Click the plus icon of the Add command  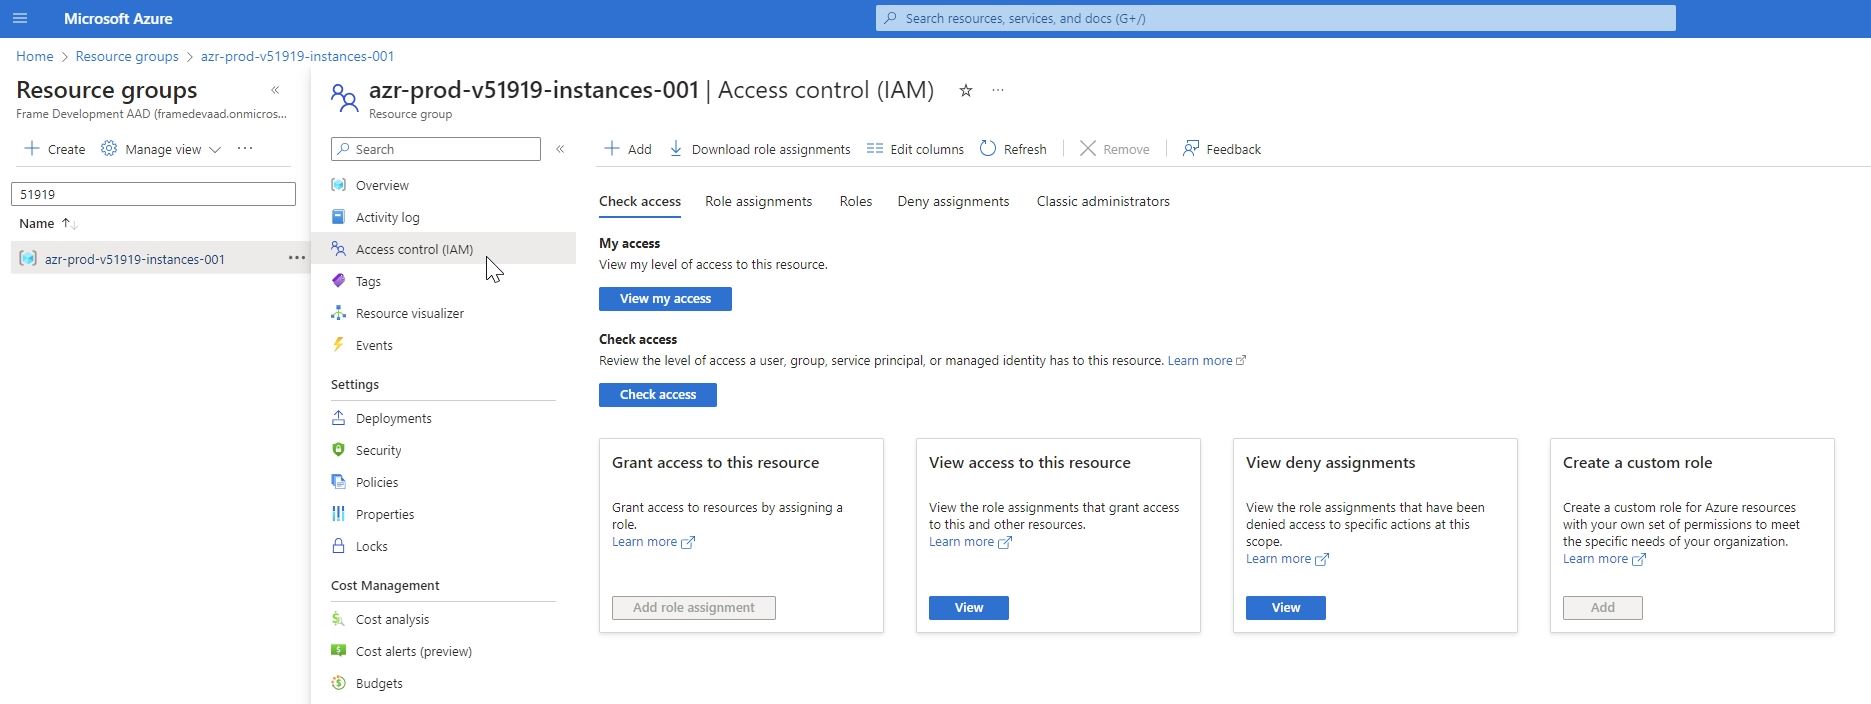612,148
